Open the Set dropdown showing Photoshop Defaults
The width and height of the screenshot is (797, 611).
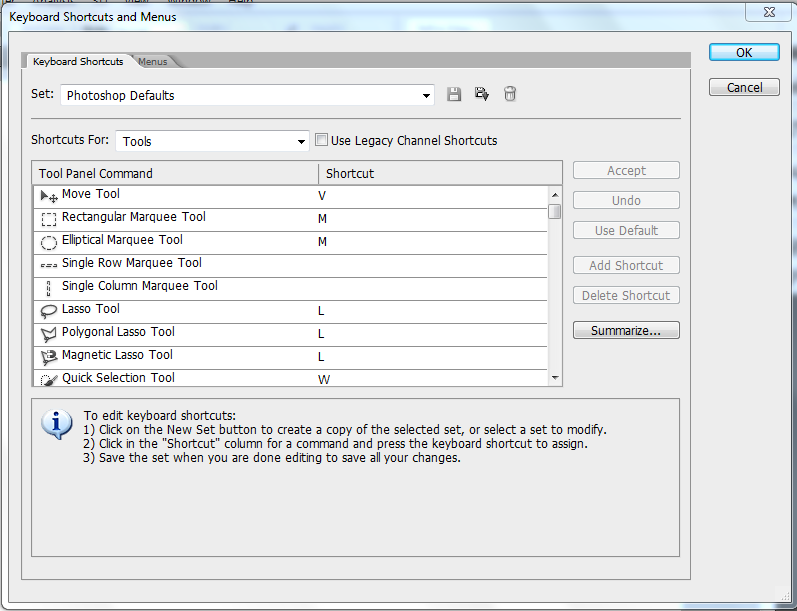pos(247,95)
